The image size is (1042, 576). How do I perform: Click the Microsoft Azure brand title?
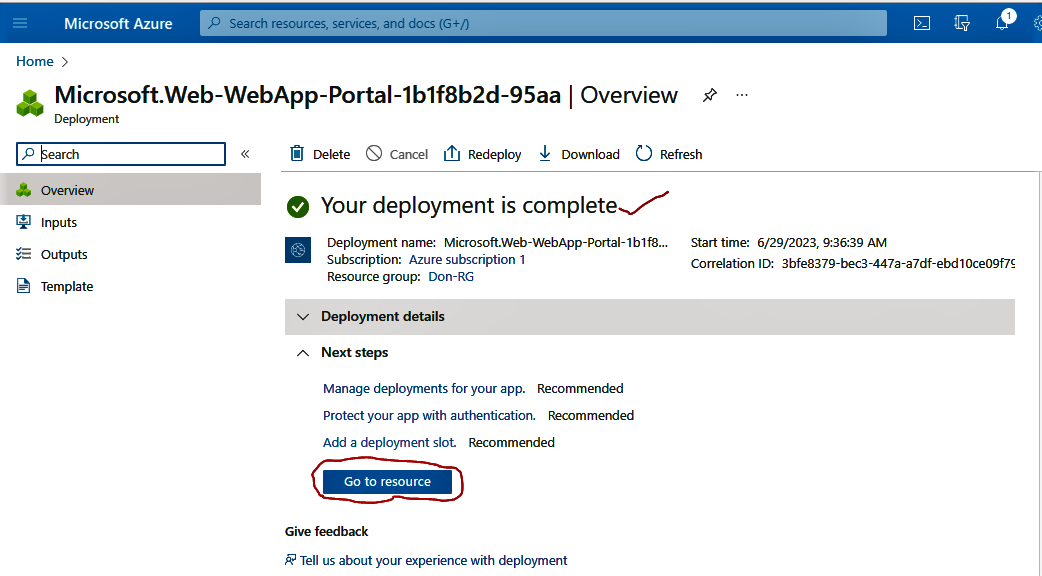(118, 23)
